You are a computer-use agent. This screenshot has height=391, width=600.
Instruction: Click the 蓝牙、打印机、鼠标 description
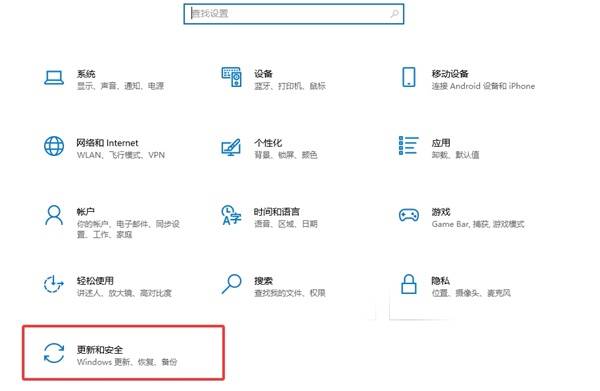[290, 86]
